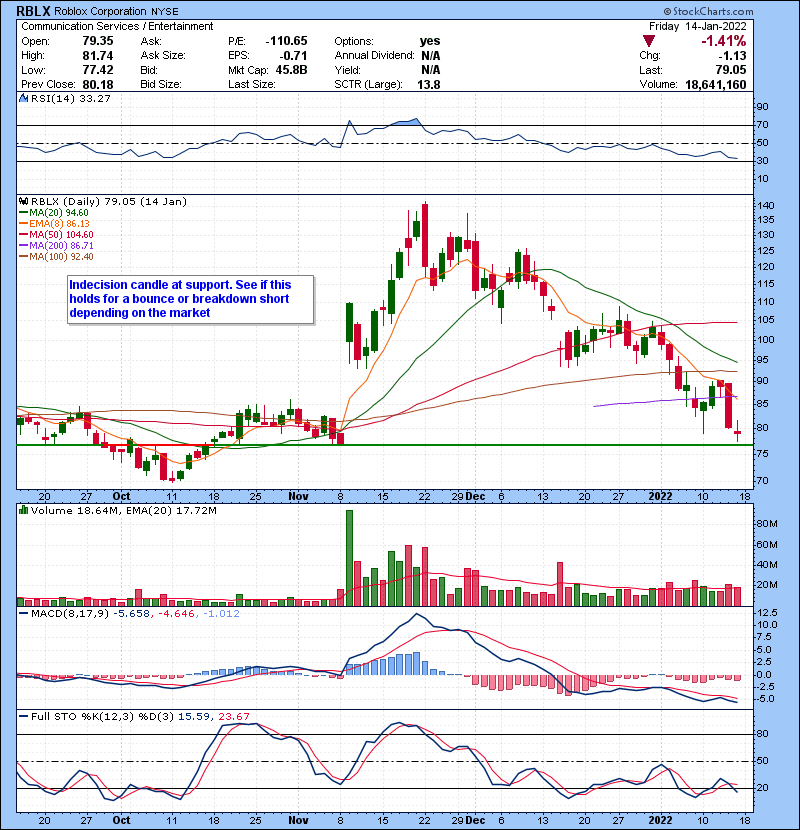Click the tallest green volume bar in November

pyautogui.click(x=349, y=558)
